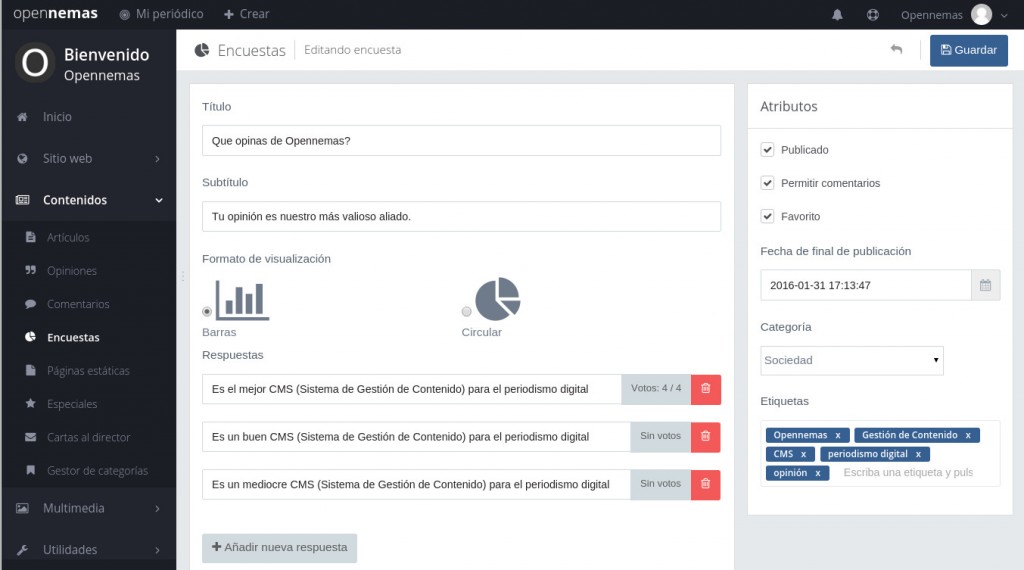
Task: Open Mi periódico in top bar
Action: pyautogui.click(x=161, y=14)
